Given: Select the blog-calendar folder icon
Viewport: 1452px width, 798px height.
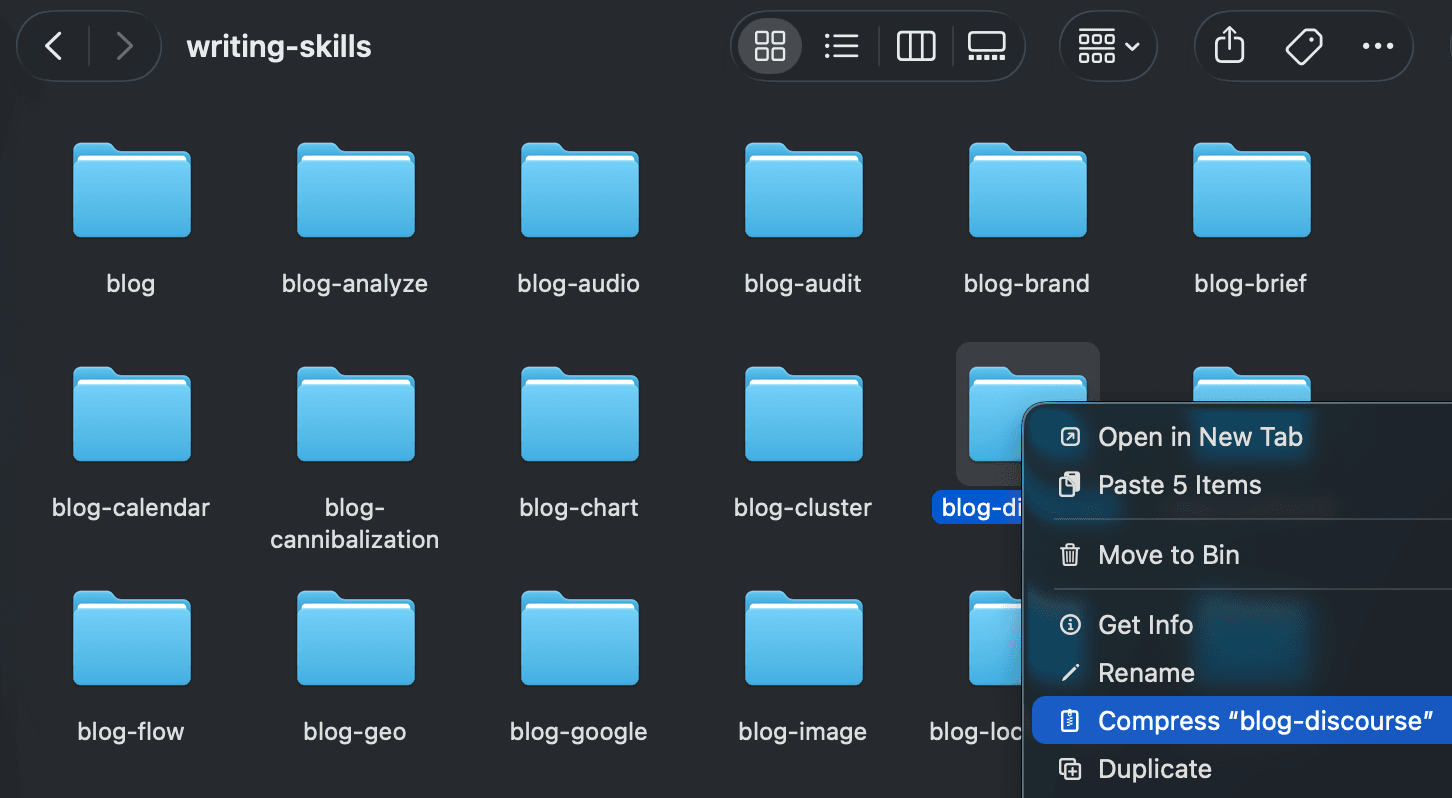Looking at the screenshot, I should coord(131,414).
